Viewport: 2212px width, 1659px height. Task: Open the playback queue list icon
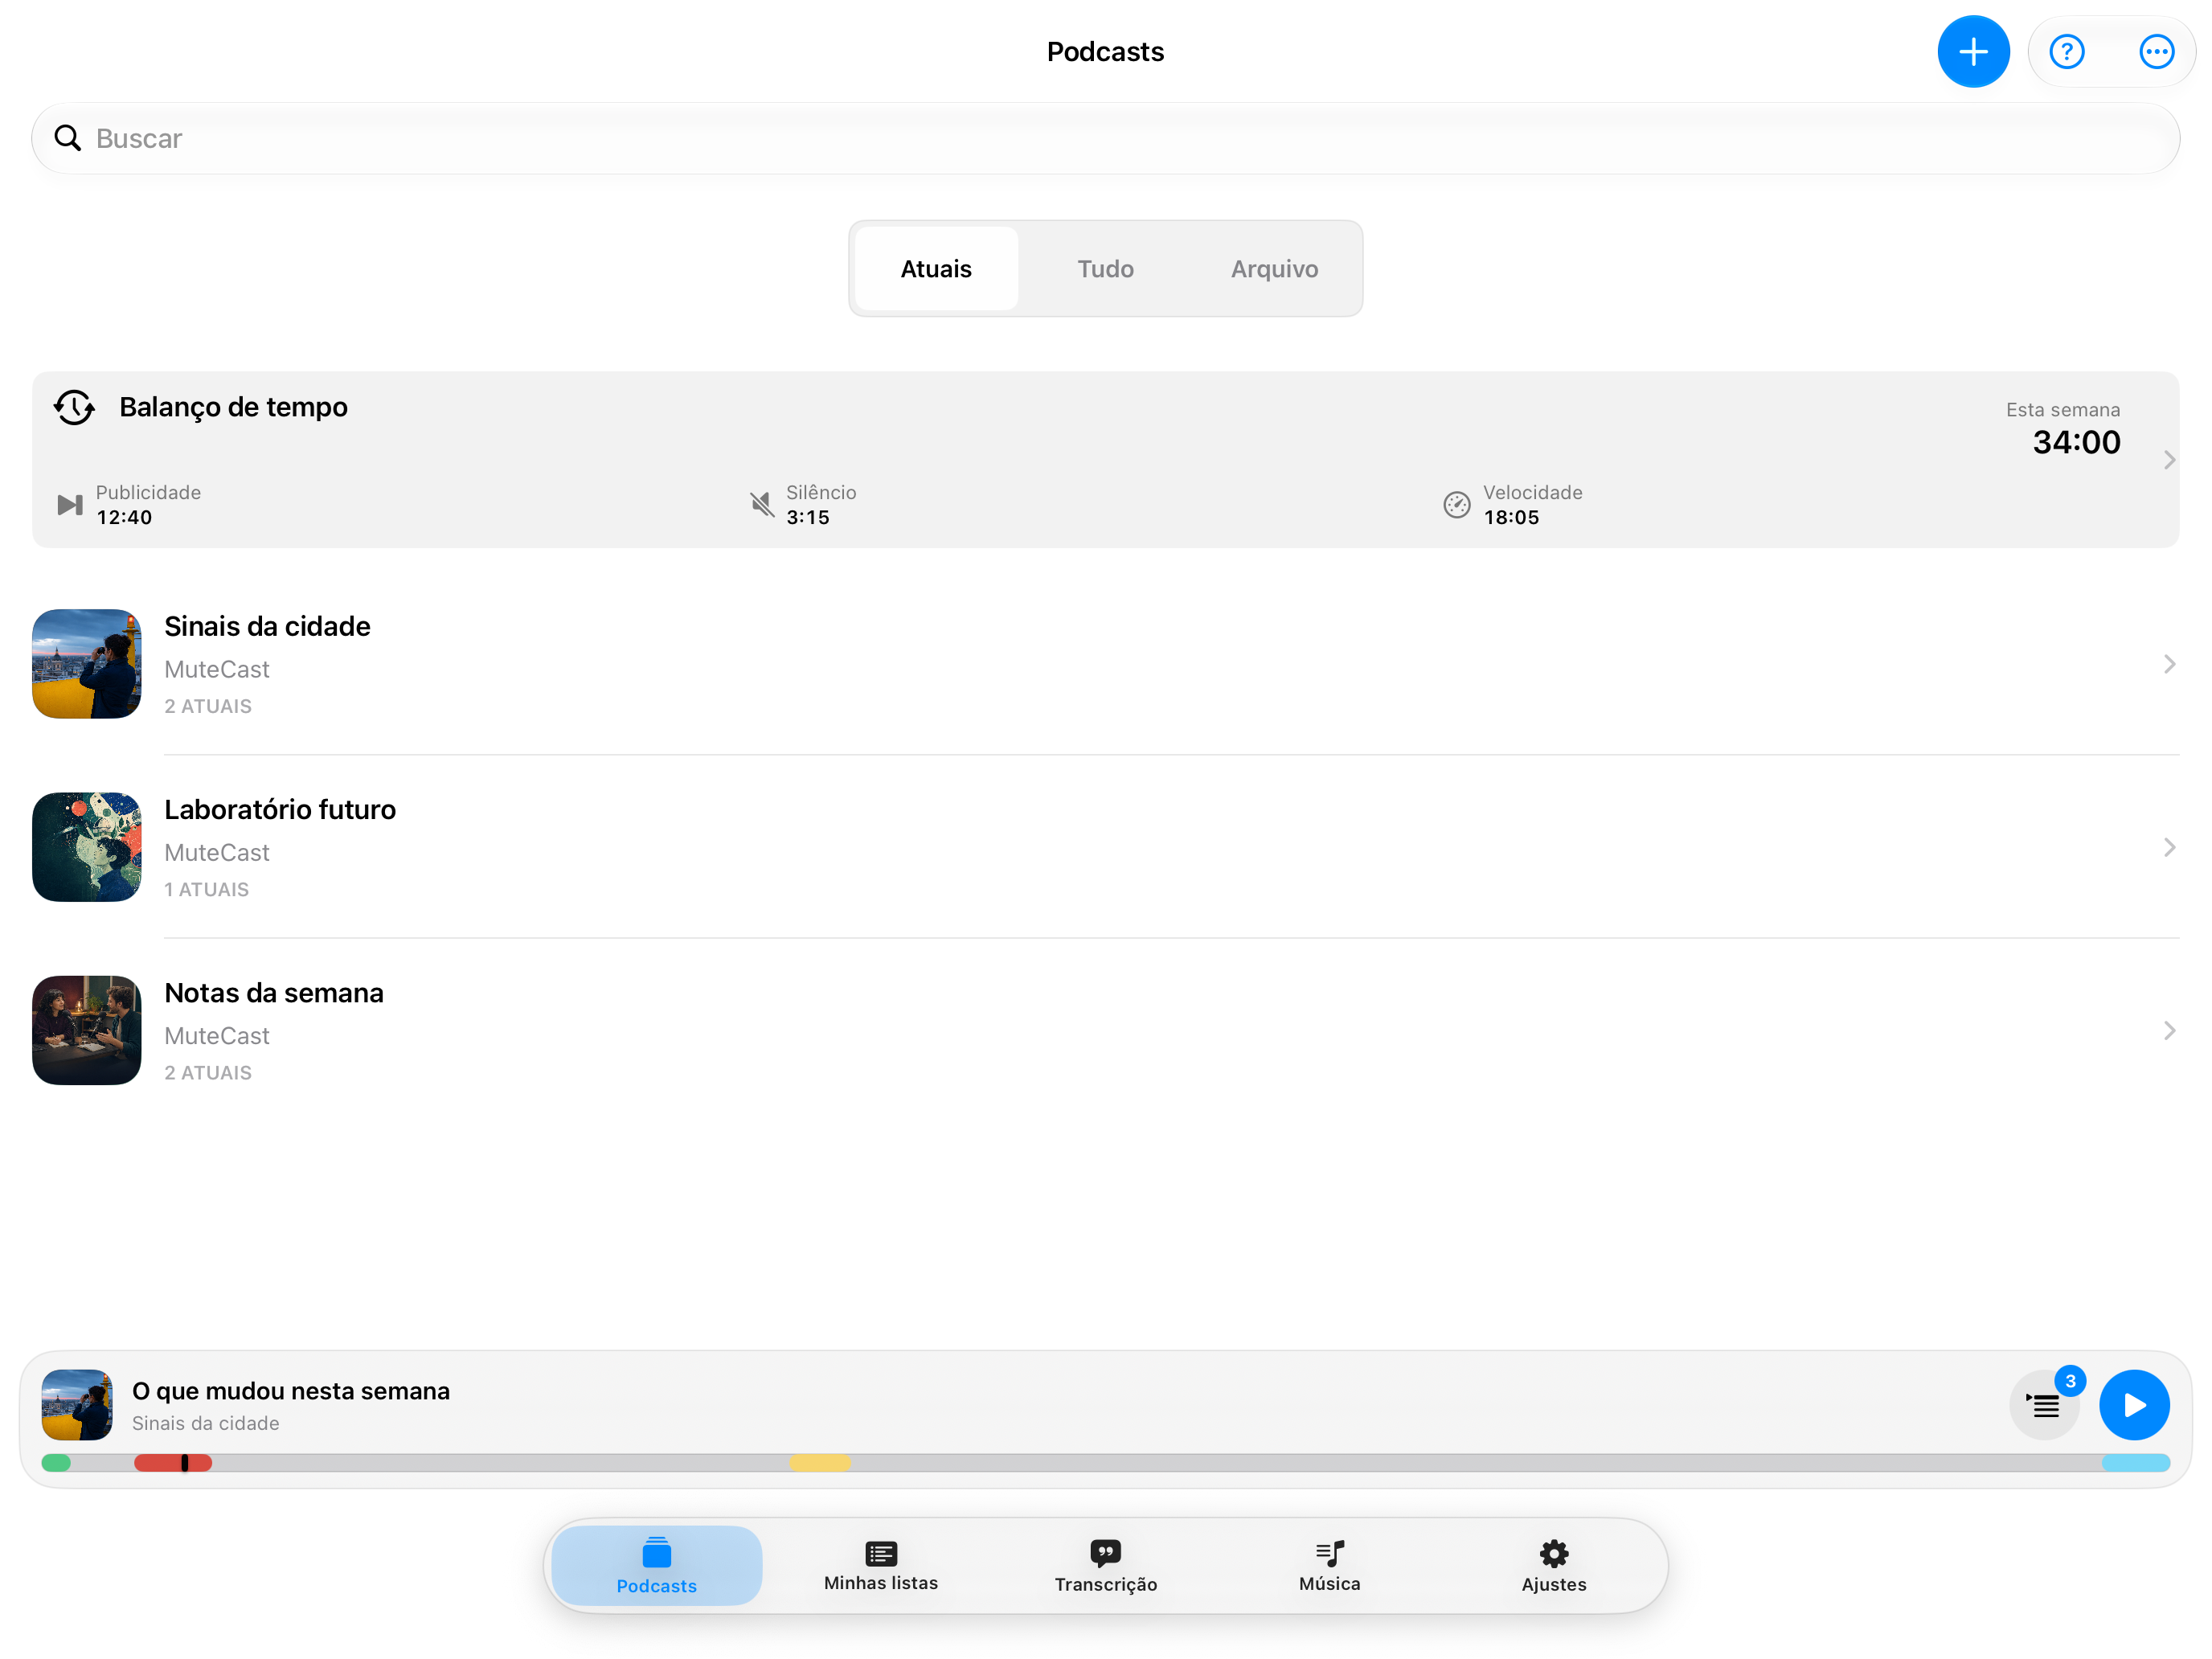click(x=2045, y=1405)
